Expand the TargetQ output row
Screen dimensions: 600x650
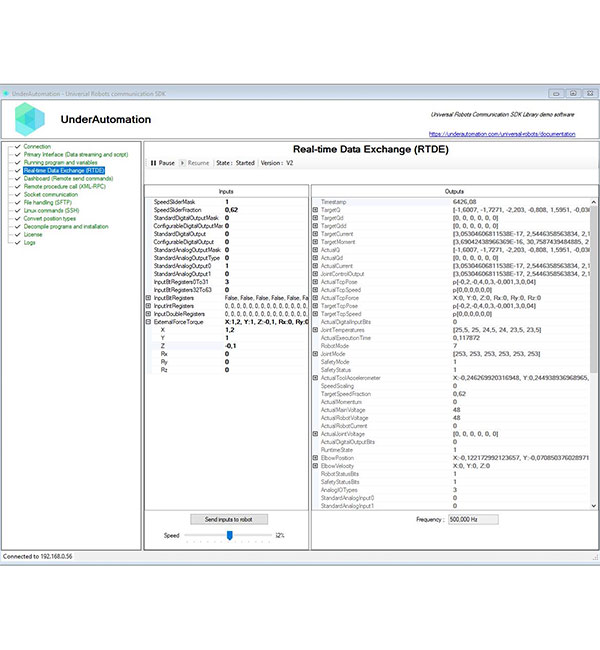click(x=316, y=210)
